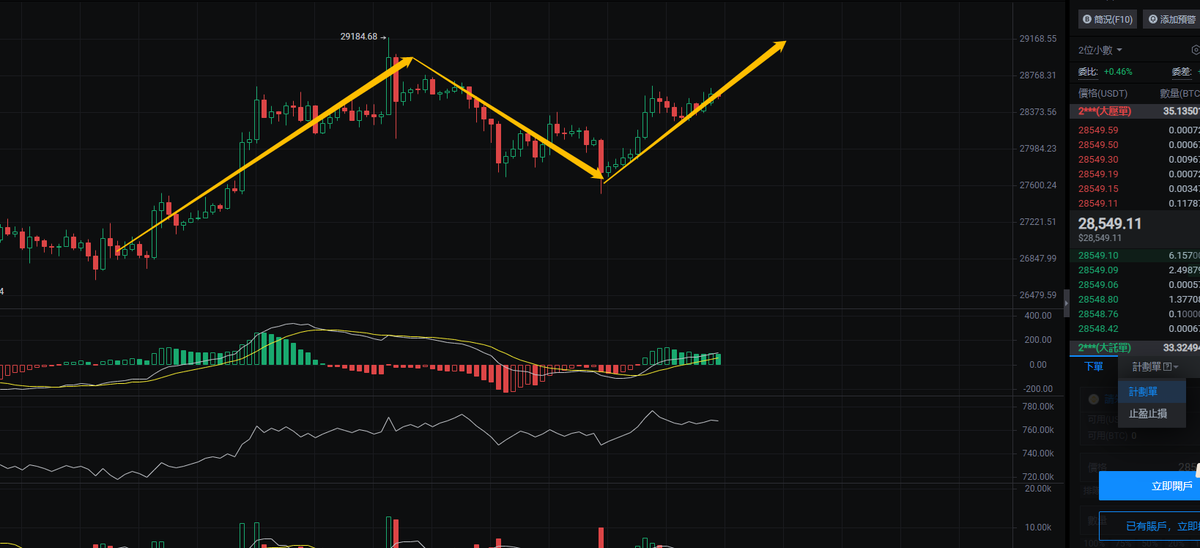
Task: Select bid price 28548.76
Action: 1098,314
